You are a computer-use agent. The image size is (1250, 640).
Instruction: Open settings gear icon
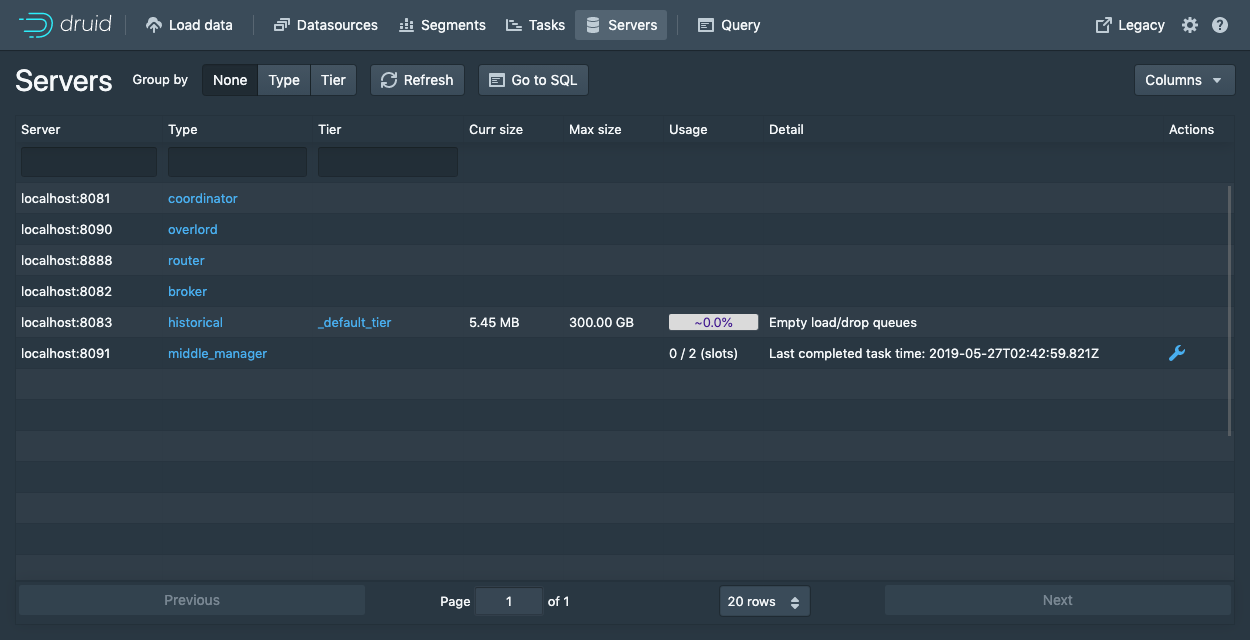tap(1189, 25)
